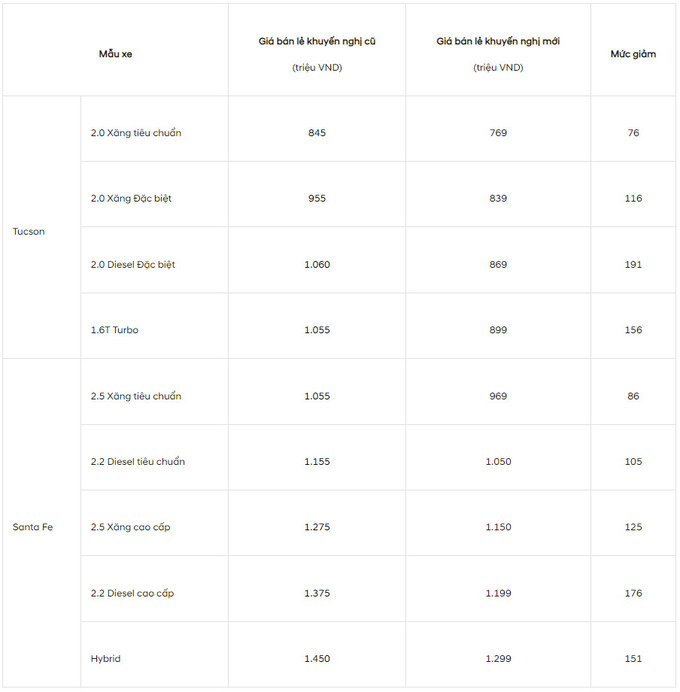Click the old price value 845
This screenshot has height=692, width=680.
coord(317,132)
